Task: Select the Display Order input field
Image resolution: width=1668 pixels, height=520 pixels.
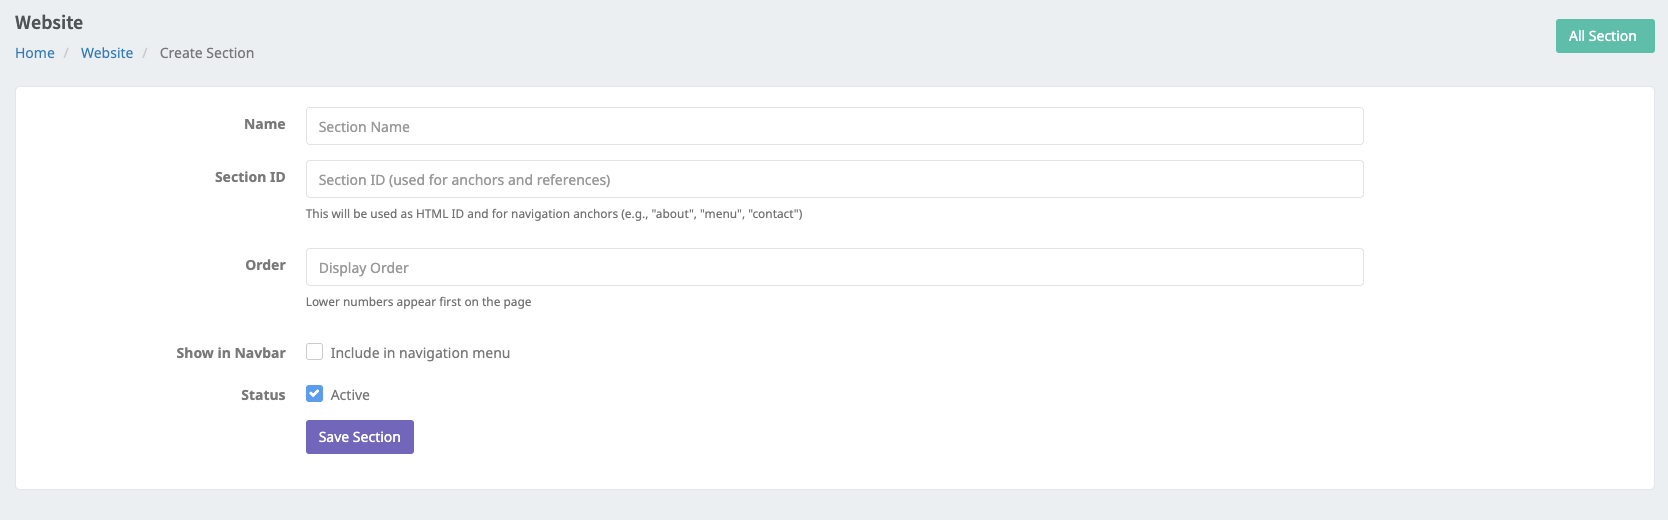Action: click(x=834, y=267)
